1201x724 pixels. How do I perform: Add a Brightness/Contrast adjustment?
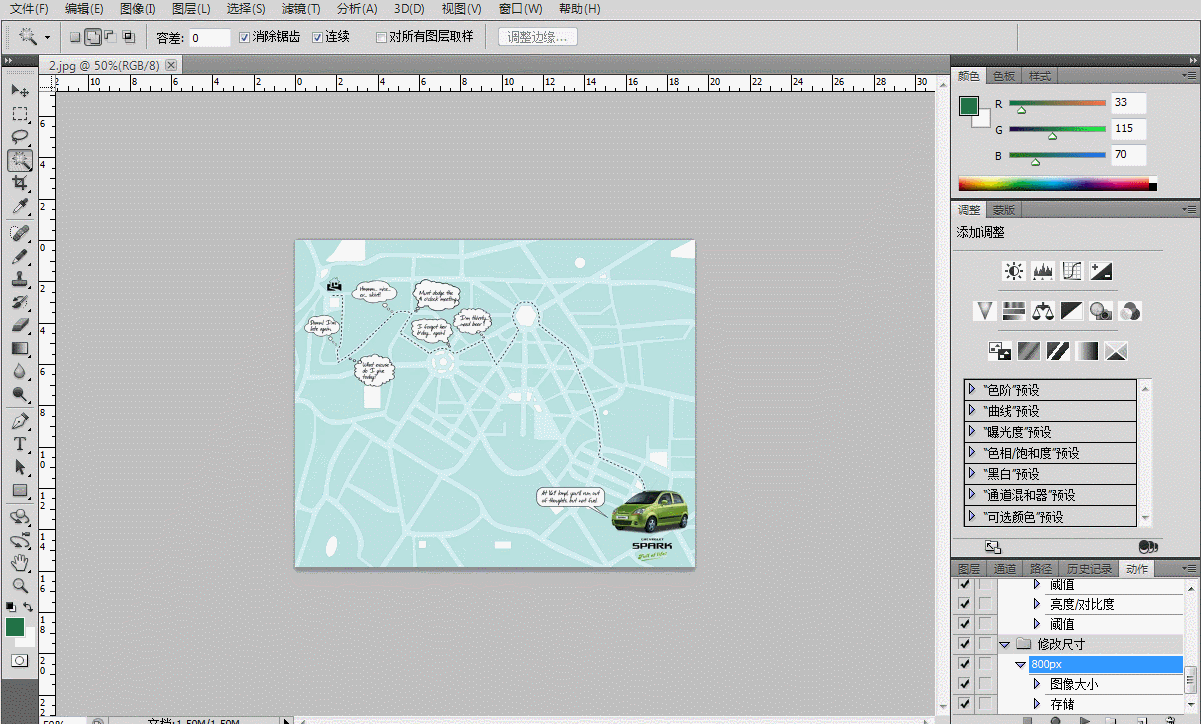(x=1014, y=271)
